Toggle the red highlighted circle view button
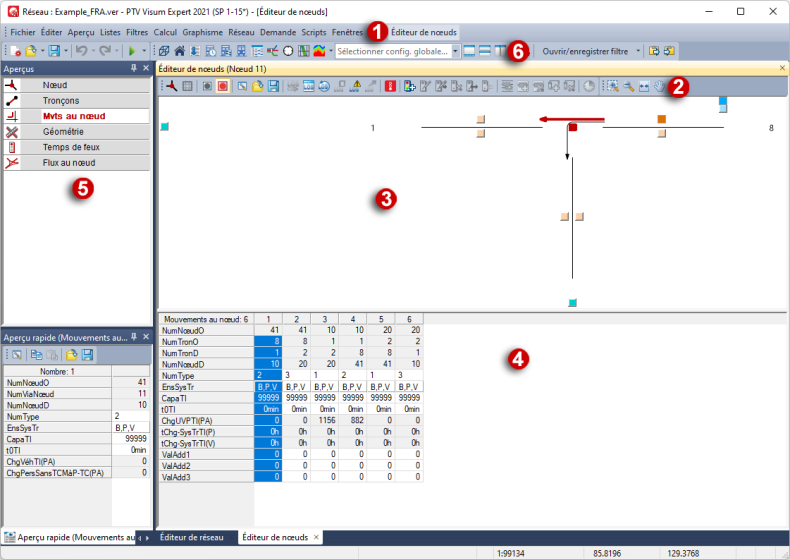 [x=223, y=87]
